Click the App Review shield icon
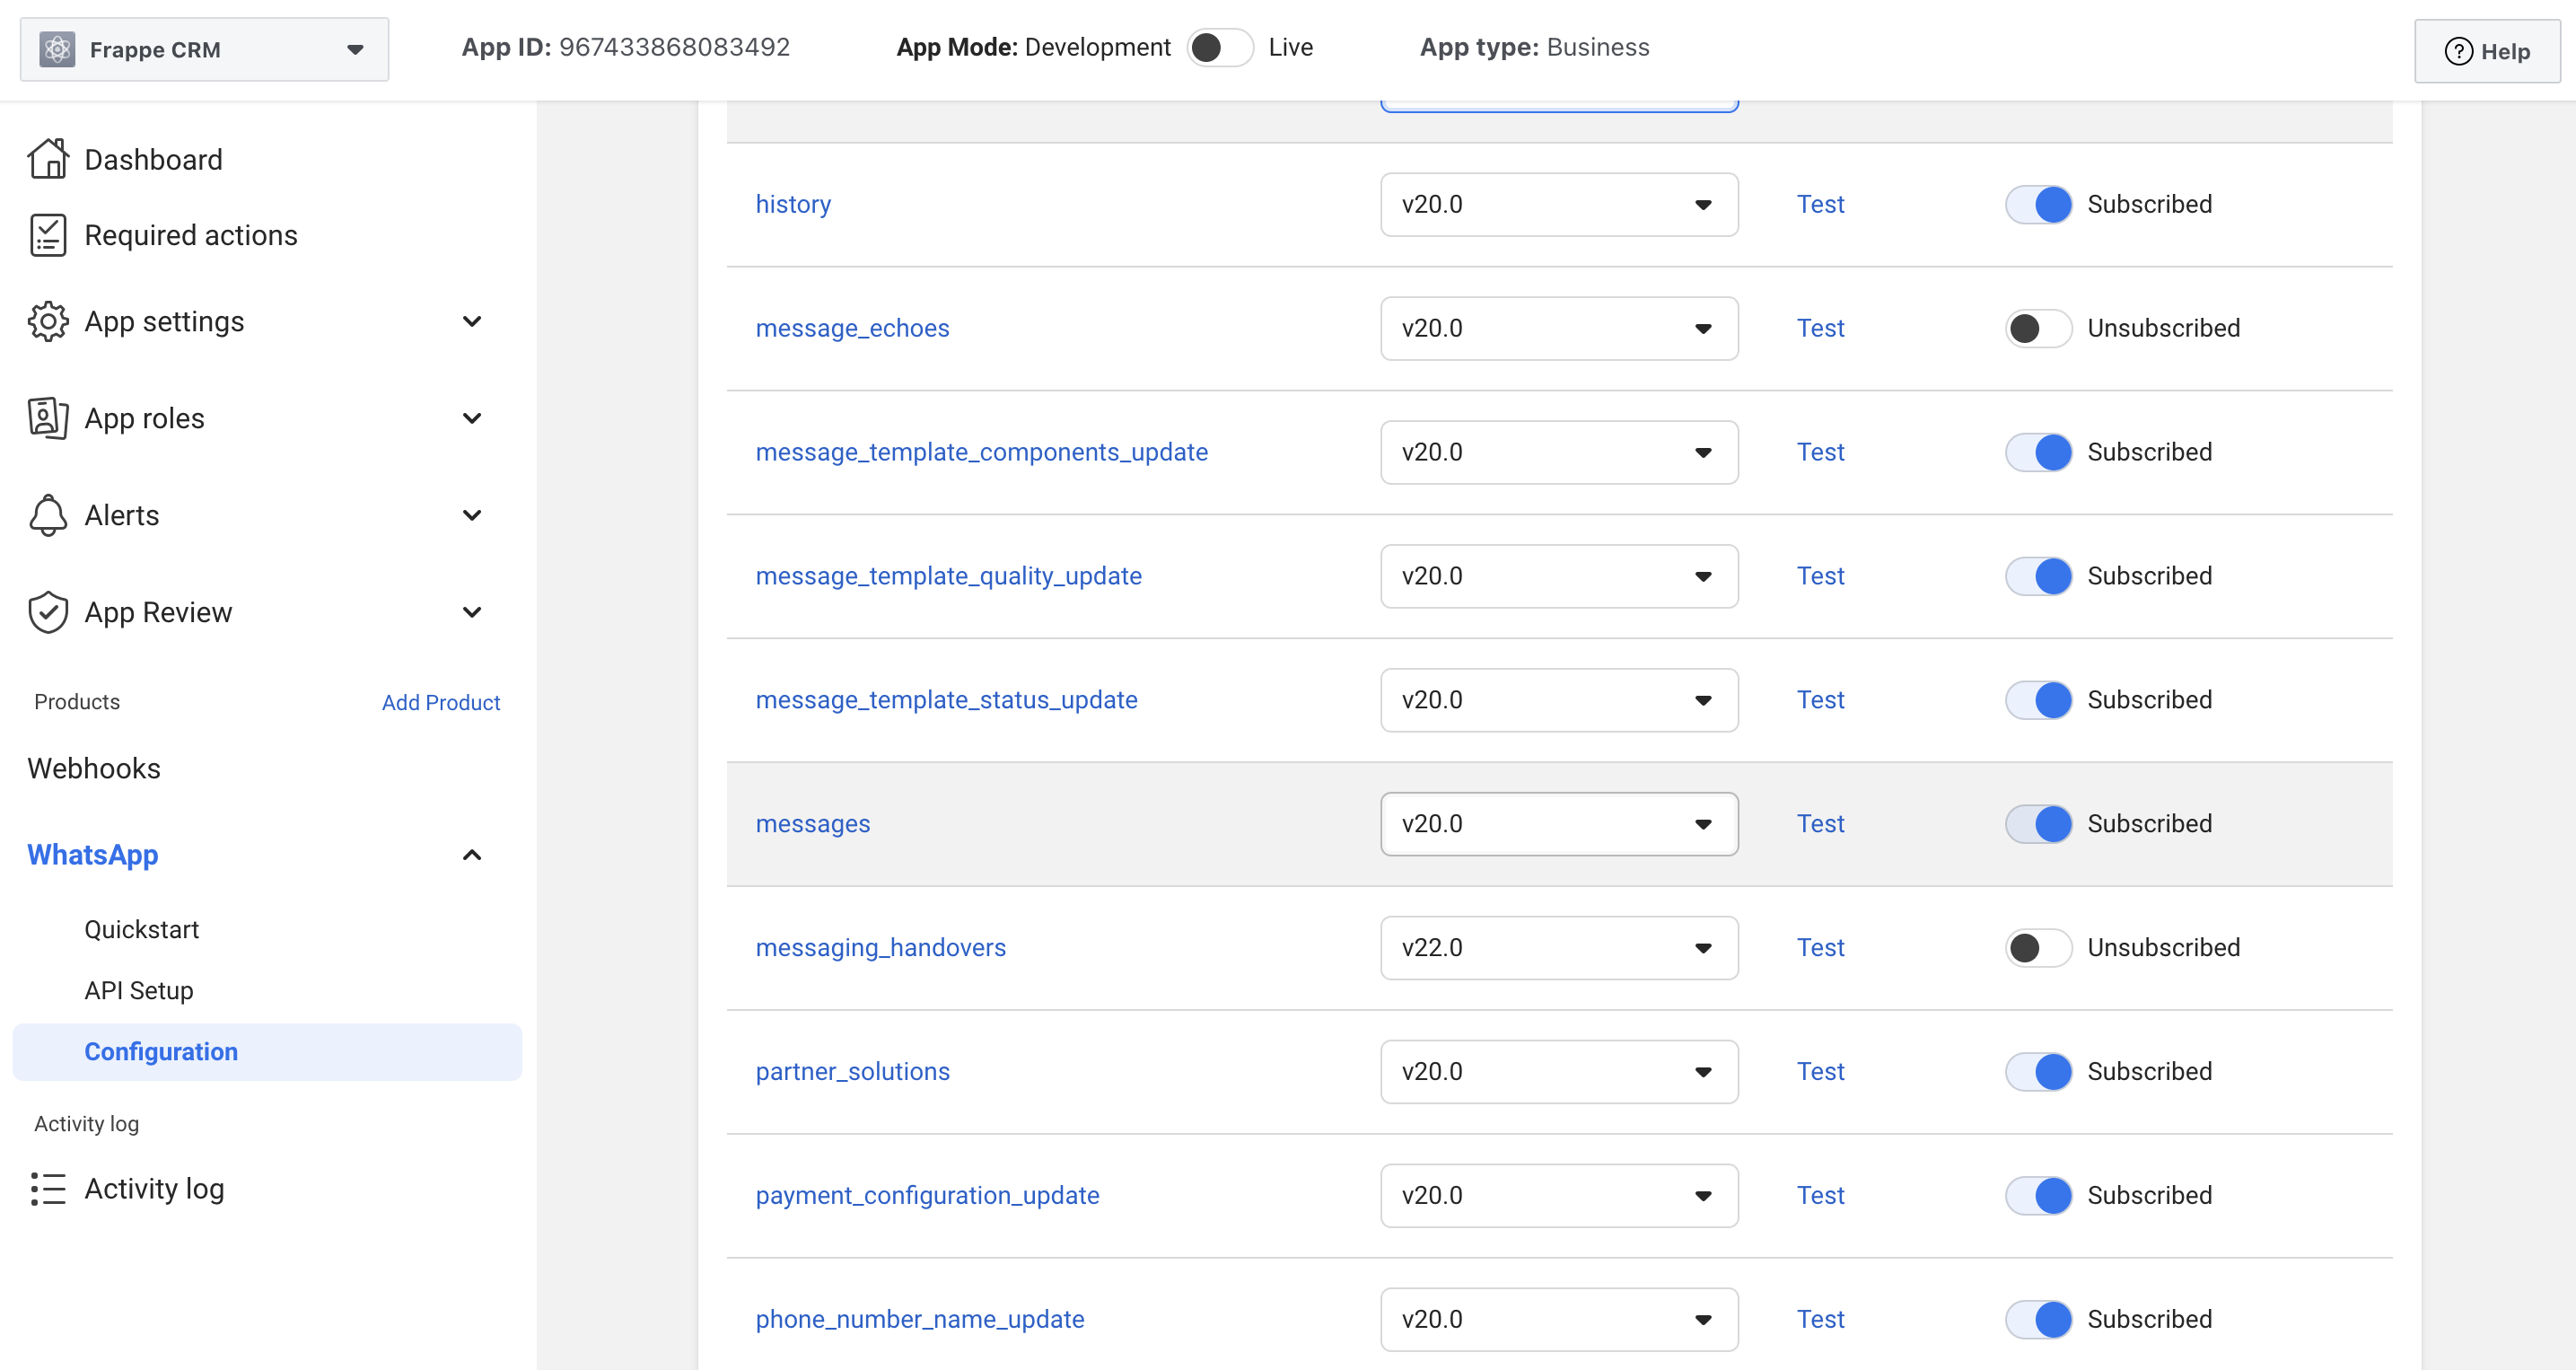Viewport: 2576px width, 1370px height. point(48,612)
